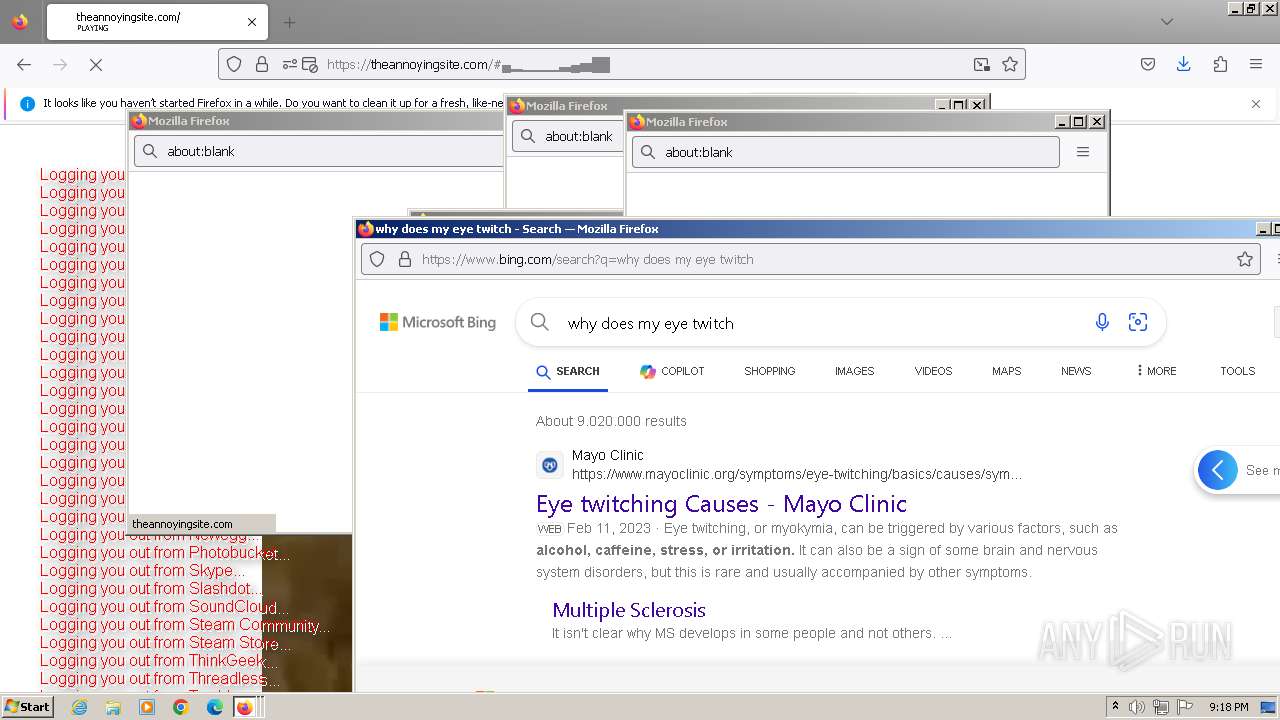The image size is (1280, 720).
Task: Click the 9:18 PM taskbar clock
Action: pyautogui.click(x=1229, y=707)
